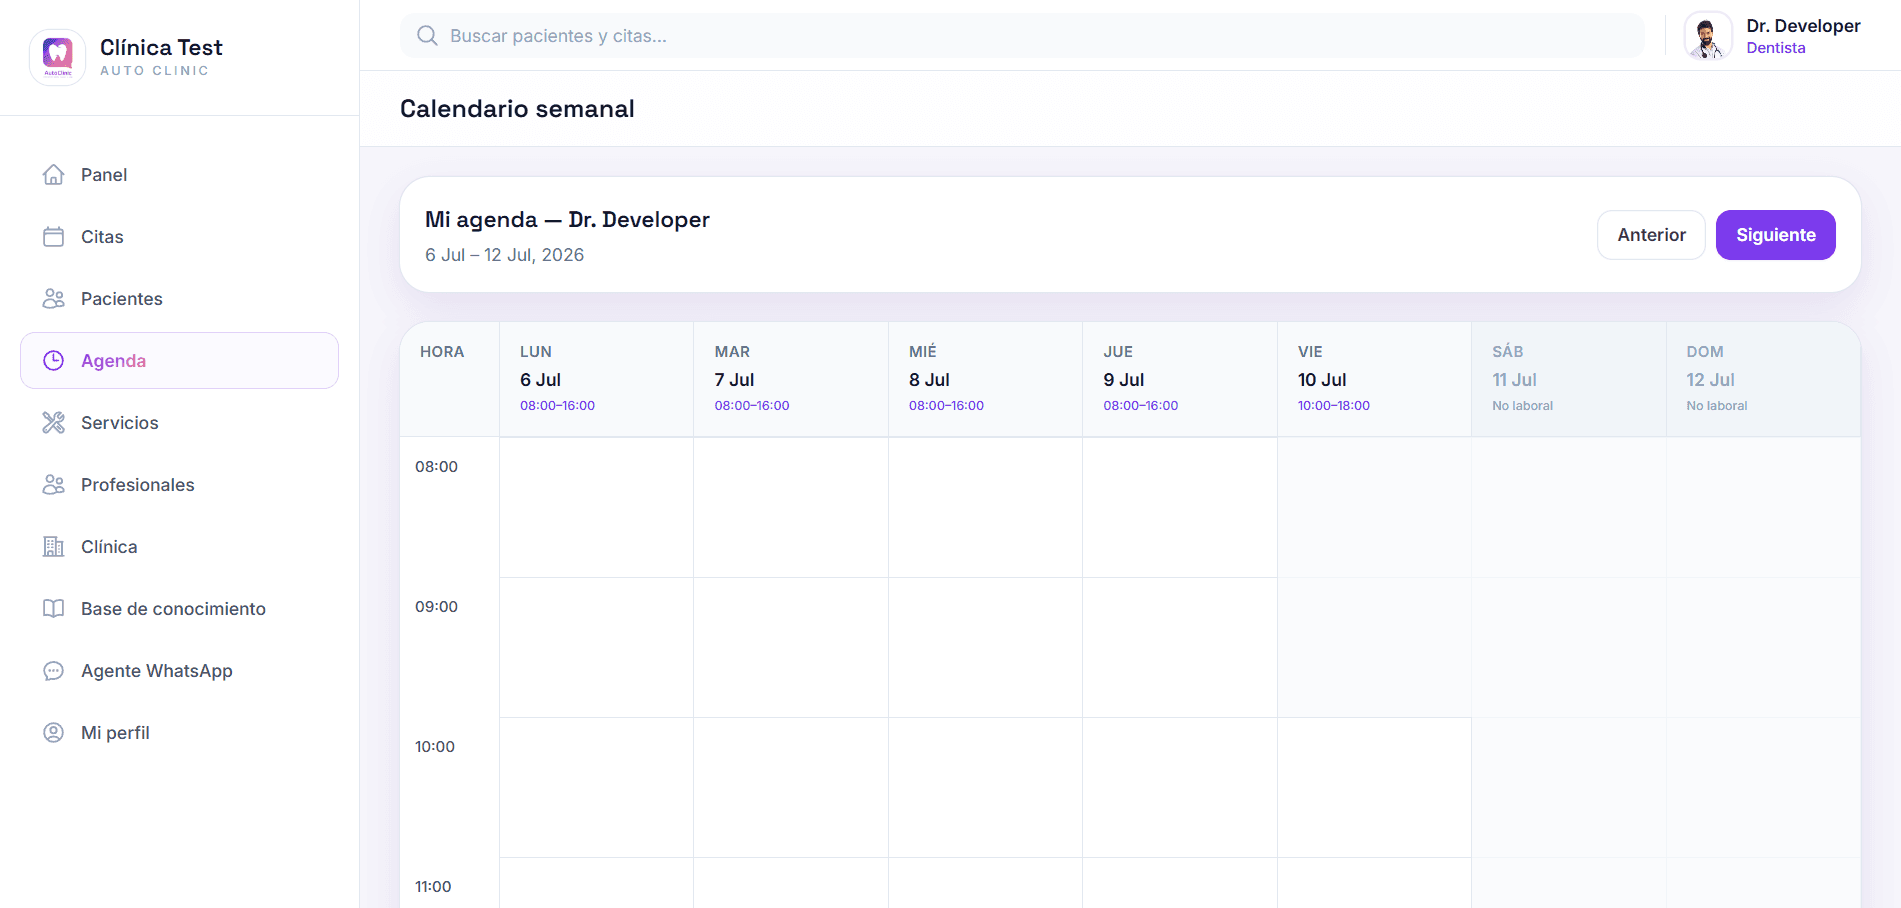Select the DOM 12 Jul column header
Screen dimensions: 1901x908
[x=1763, y=379]
